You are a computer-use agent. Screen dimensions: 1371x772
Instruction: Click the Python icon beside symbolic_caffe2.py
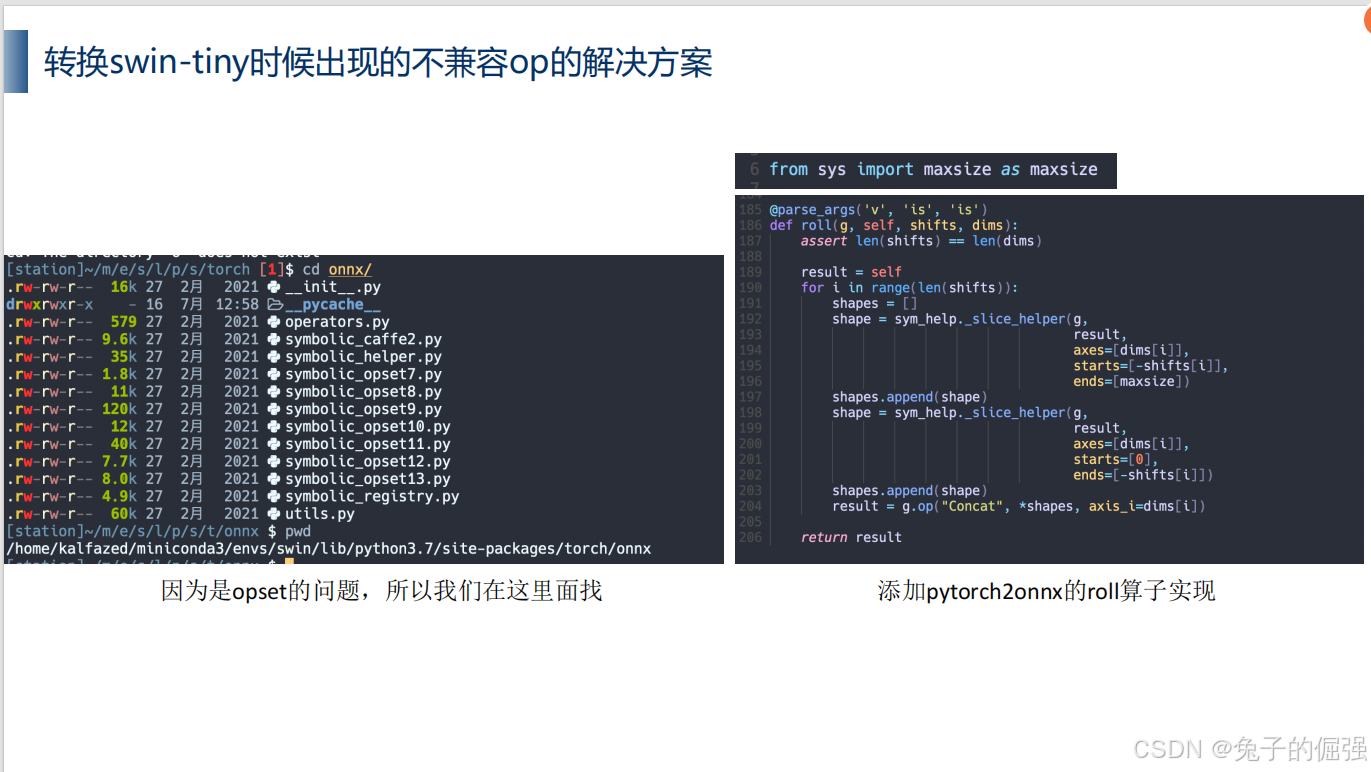(x=274, y=340)
